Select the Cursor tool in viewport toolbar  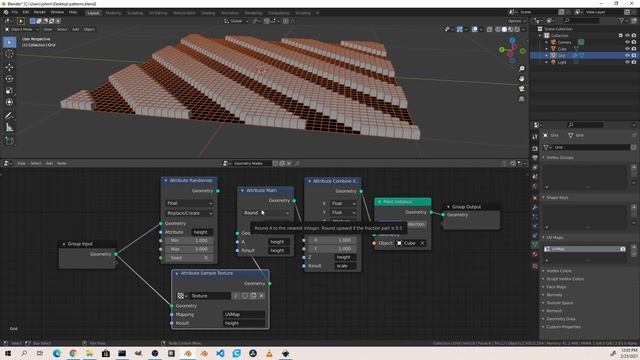click(x=9, y=54)
